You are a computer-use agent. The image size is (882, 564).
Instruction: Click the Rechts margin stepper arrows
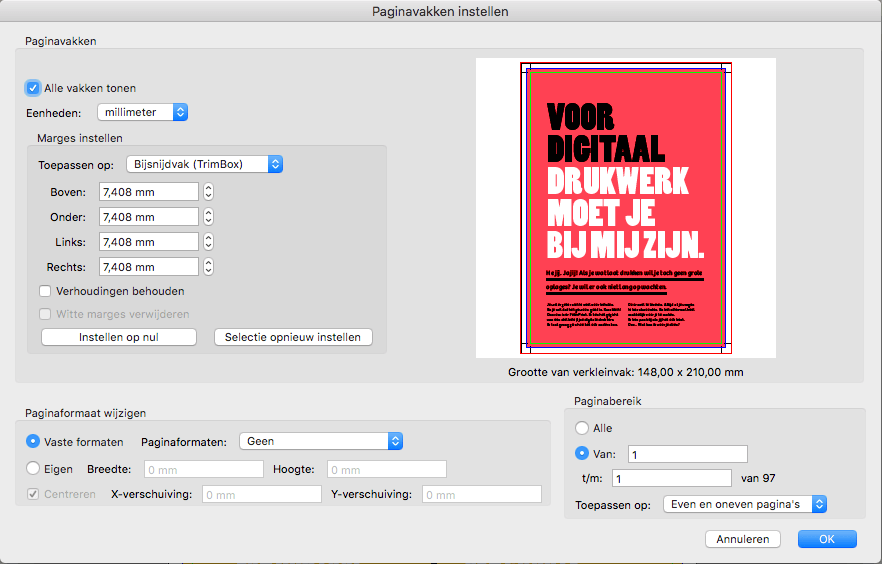tap(209, 267)
